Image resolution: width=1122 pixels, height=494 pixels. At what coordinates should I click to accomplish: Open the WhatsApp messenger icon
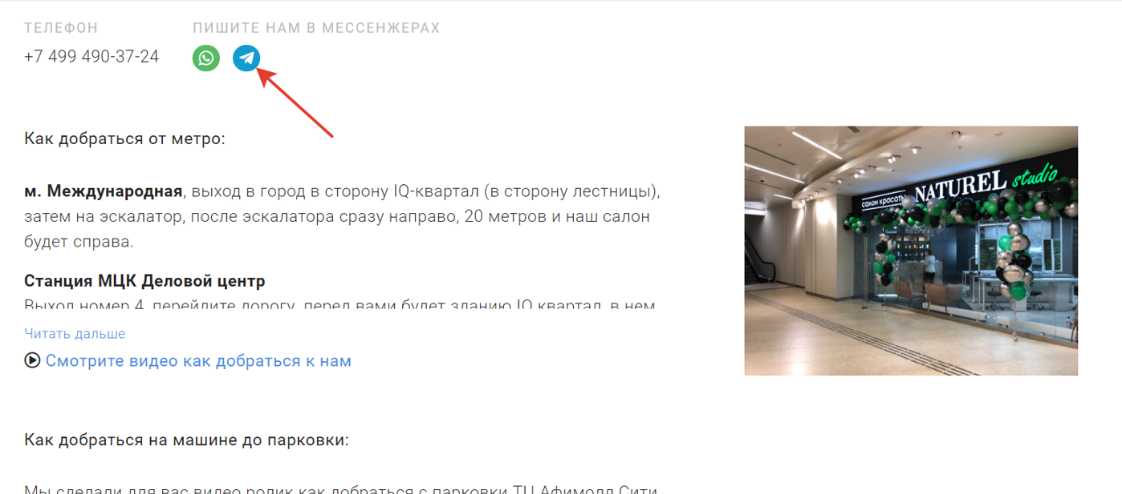pyautogui.click(x=206, y=58)
